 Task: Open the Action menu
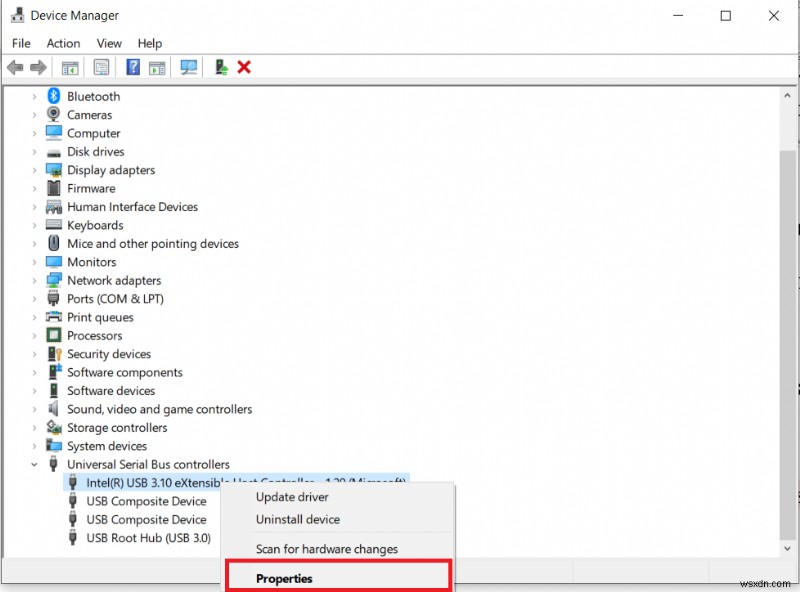pyautogui.click(x=63, y=43)
